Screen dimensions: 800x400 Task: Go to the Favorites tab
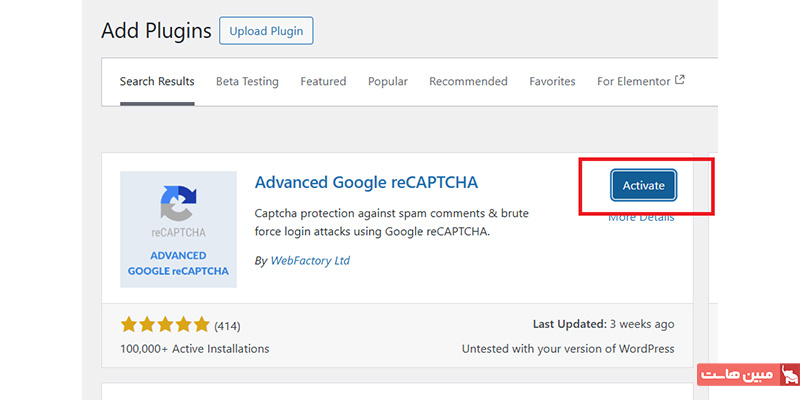tap(552, 82)
